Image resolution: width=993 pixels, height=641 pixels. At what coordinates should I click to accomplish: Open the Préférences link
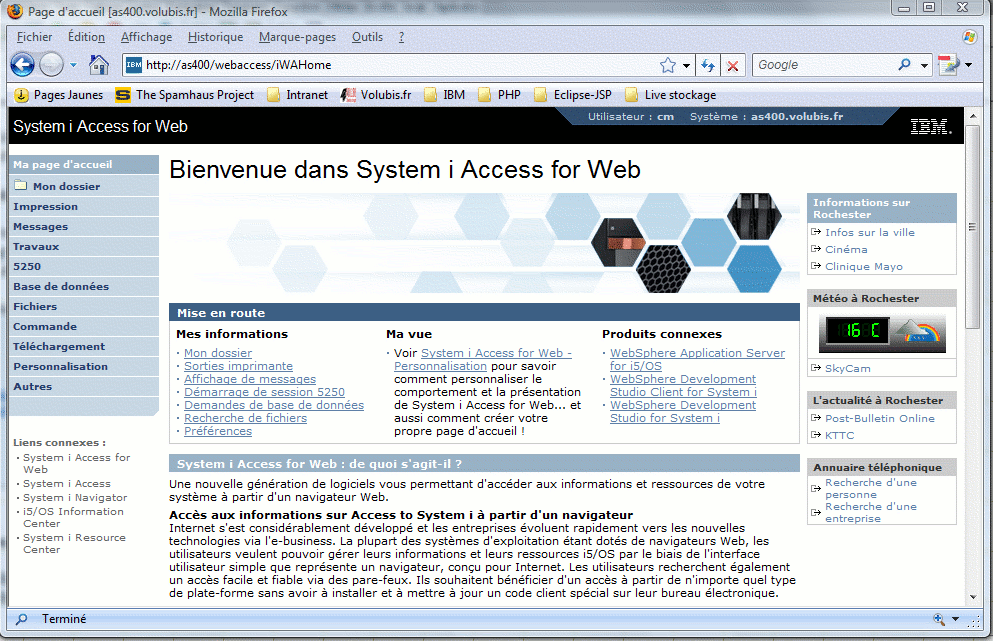pos(217,431)
